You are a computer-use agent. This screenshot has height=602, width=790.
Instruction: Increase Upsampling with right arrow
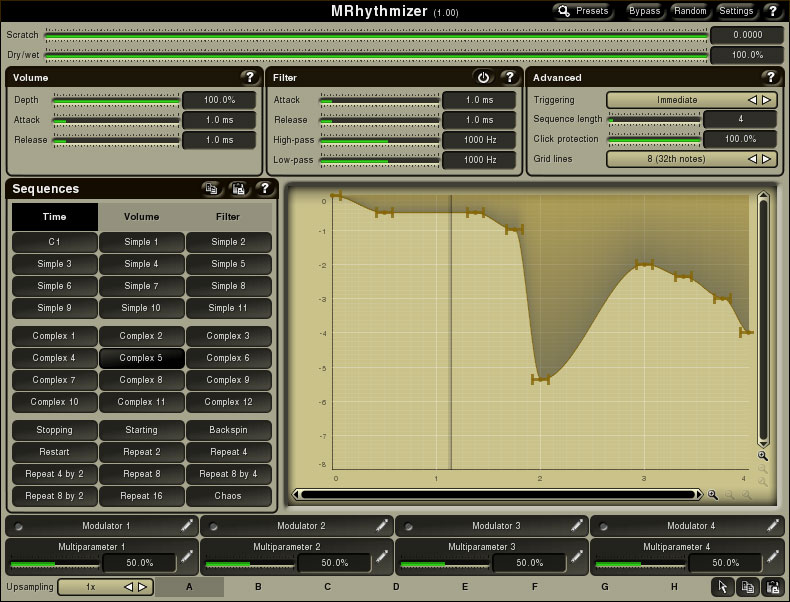pyautogui.click(x=143, y=587)
